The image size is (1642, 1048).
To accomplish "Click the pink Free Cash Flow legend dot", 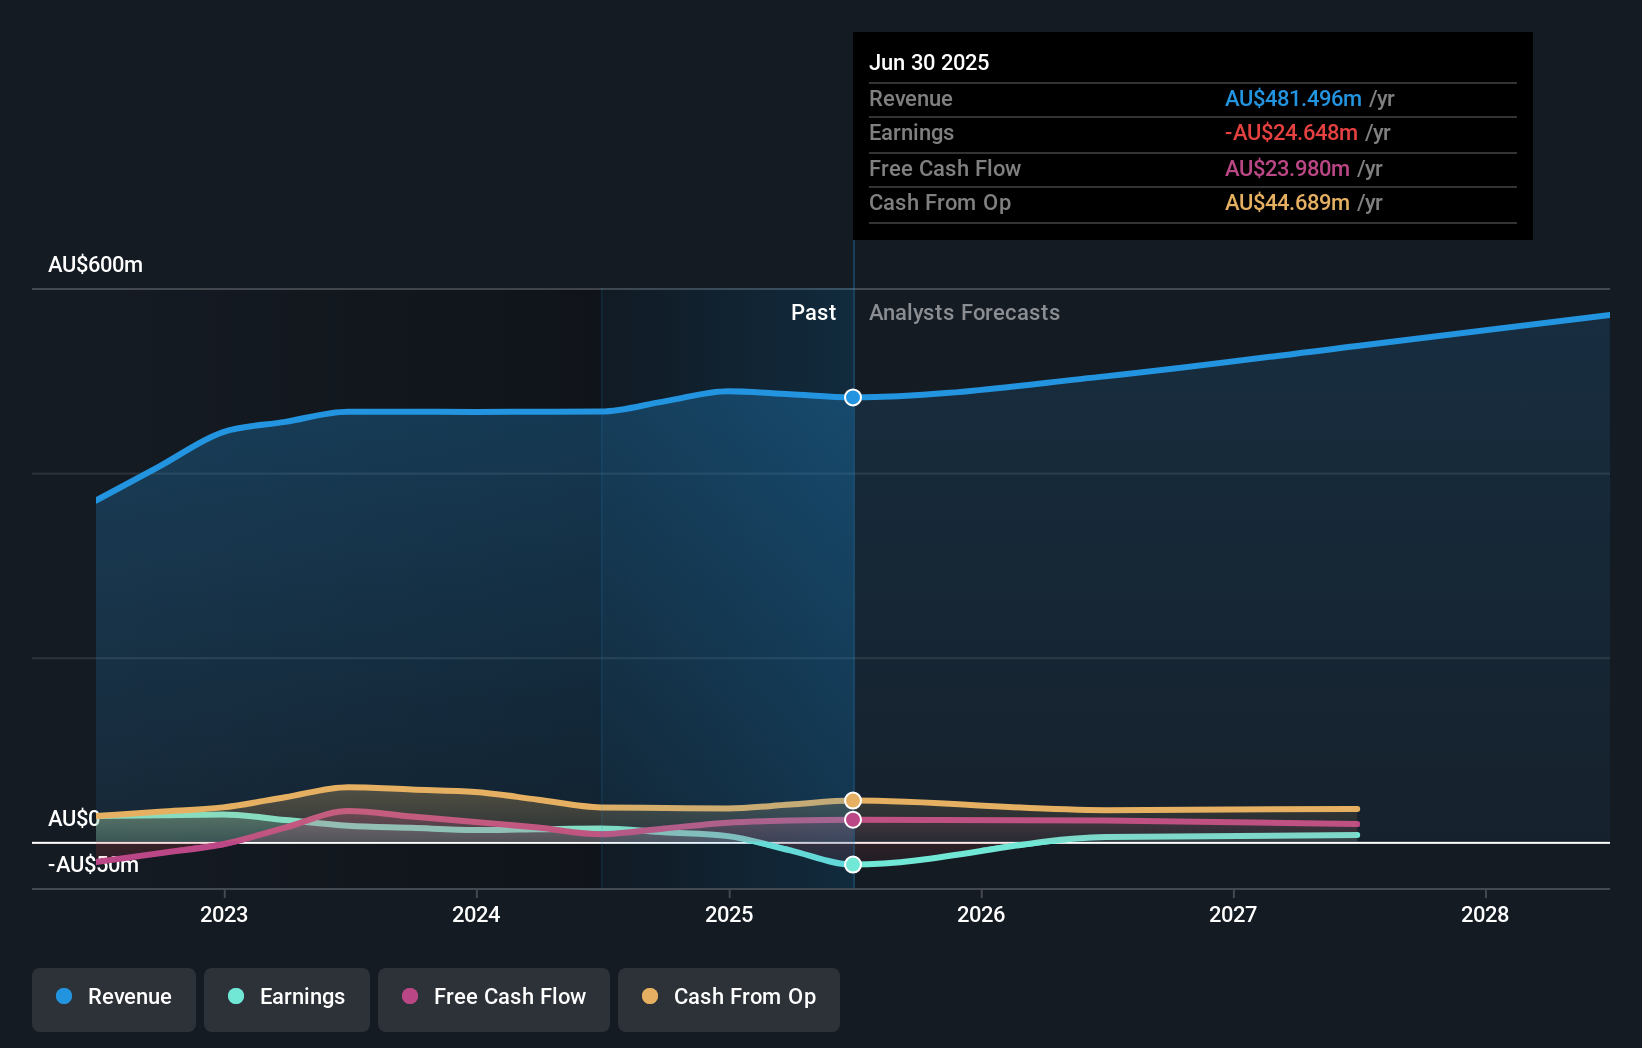I will click(410, 997).
